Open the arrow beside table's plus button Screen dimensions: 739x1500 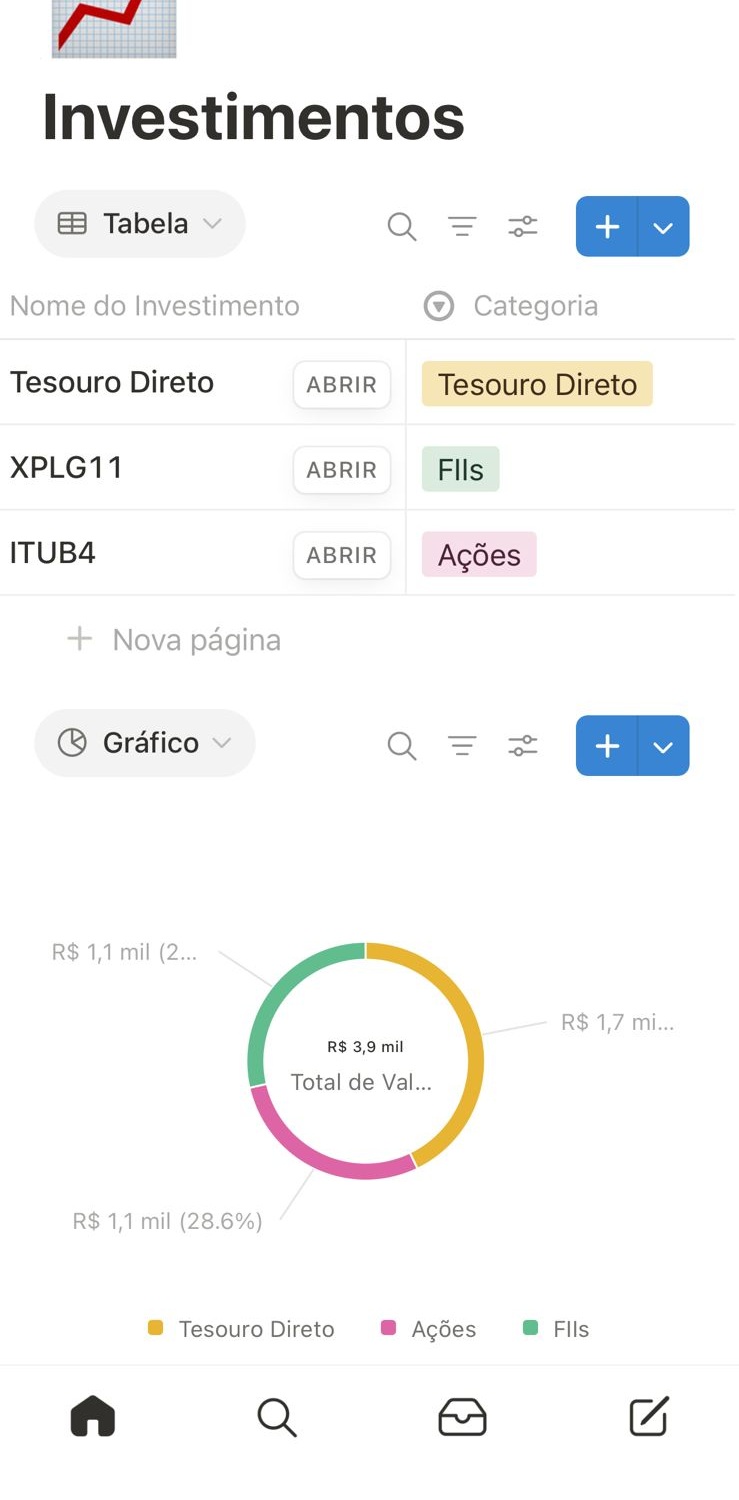pos(663,227)
